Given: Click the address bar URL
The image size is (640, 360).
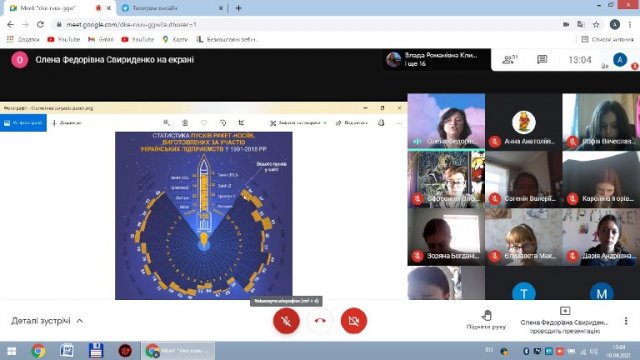Looking at the screenshot, I should click(x=131, y=24).
